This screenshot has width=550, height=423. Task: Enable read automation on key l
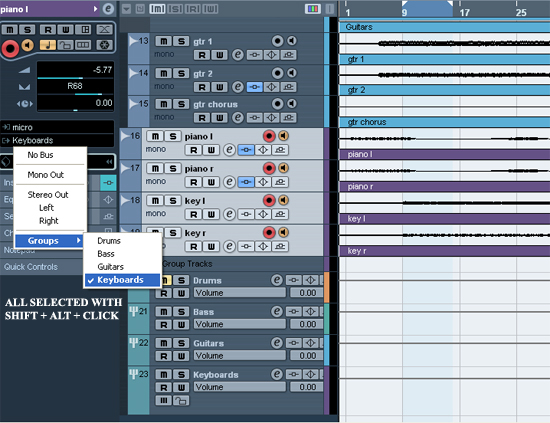click(194, 214)
